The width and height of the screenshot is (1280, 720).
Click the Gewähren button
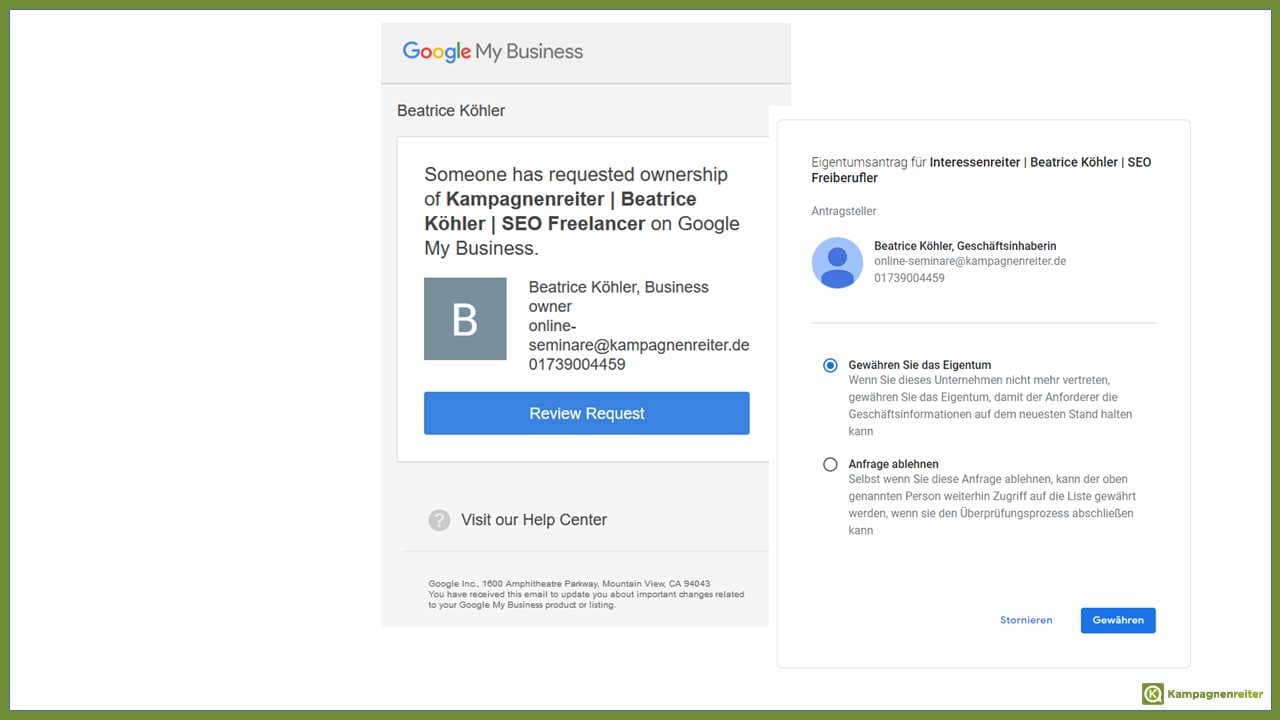1118,620
